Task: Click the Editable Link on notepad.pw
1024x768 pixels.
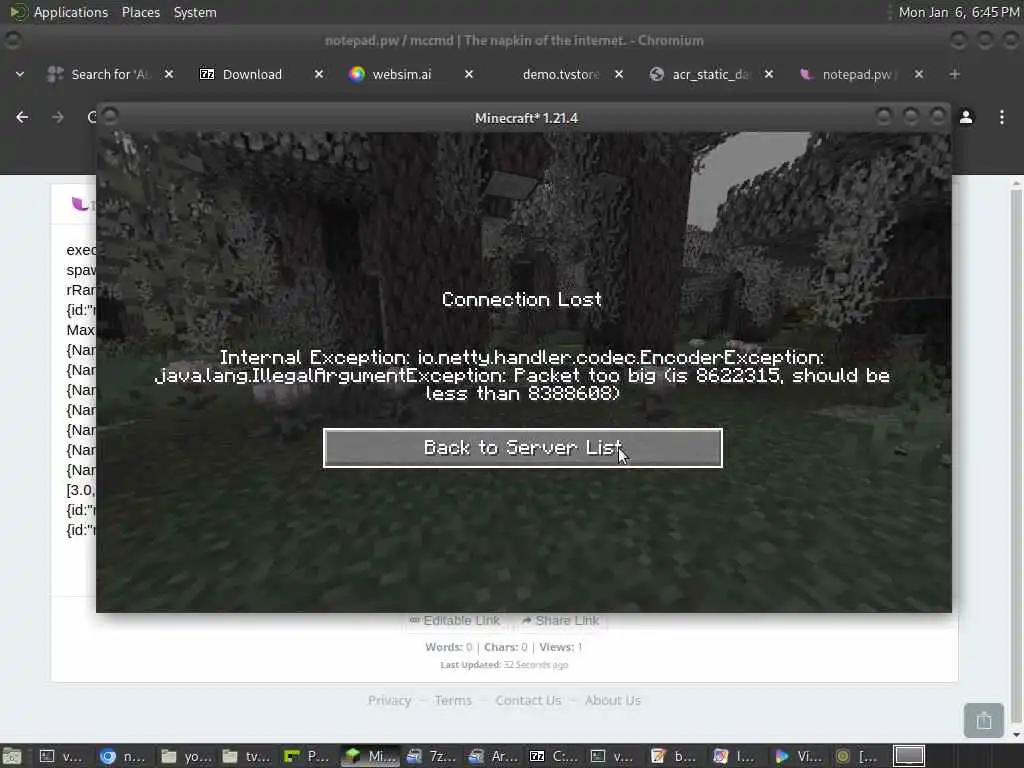Action: click(455, 620)
